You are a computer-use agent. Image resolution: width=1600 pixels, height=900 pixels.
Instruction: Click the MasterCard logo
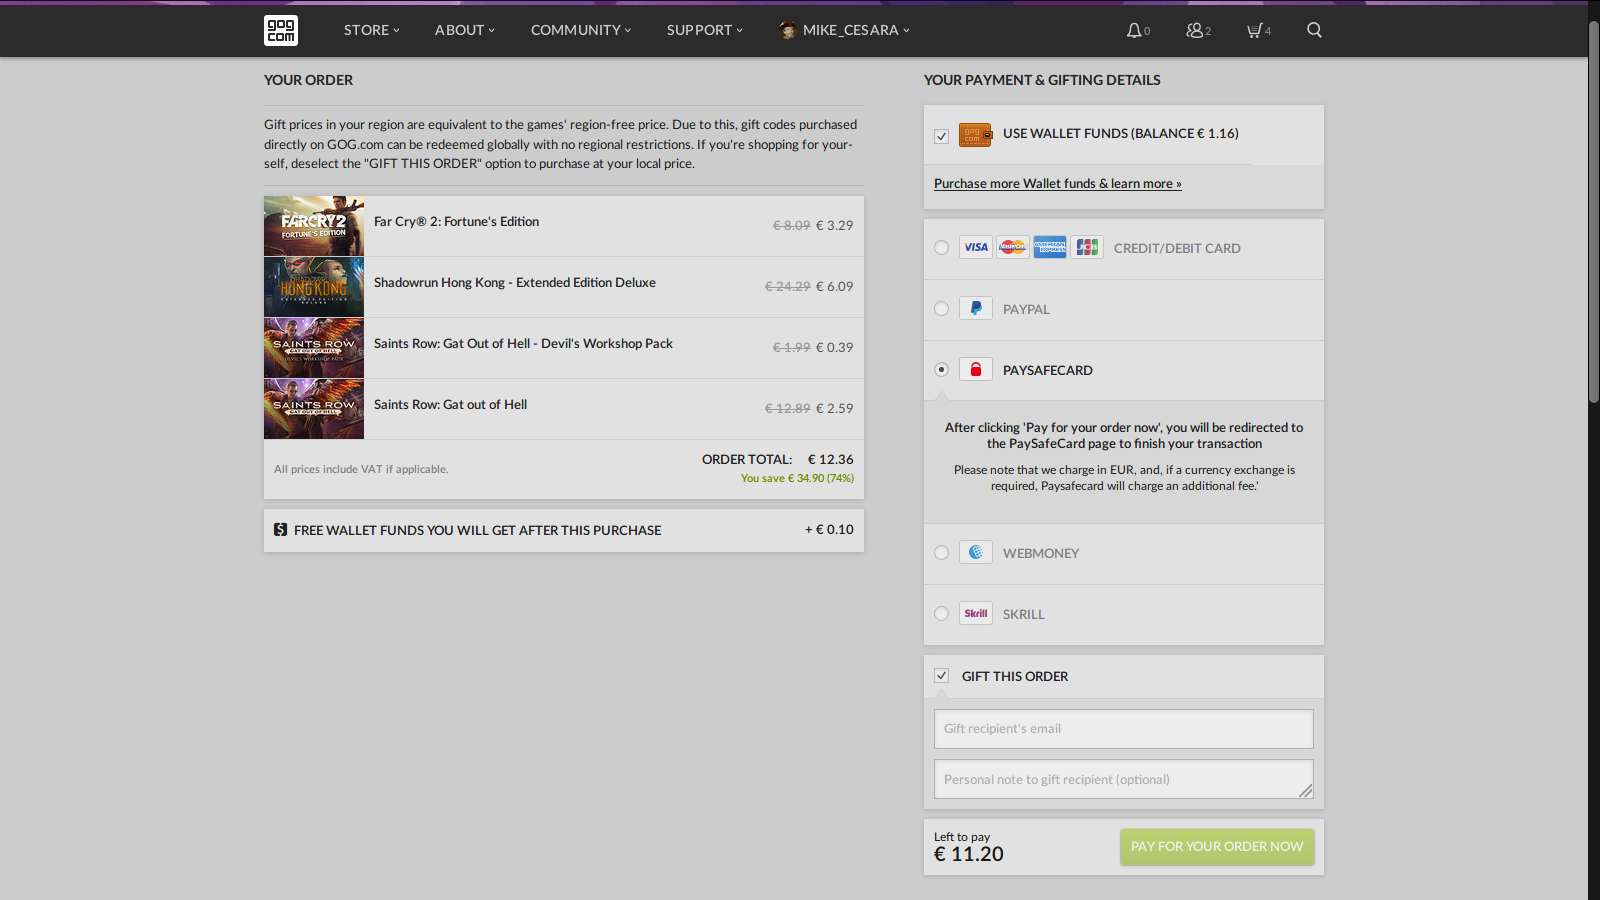pos(1013,247)
